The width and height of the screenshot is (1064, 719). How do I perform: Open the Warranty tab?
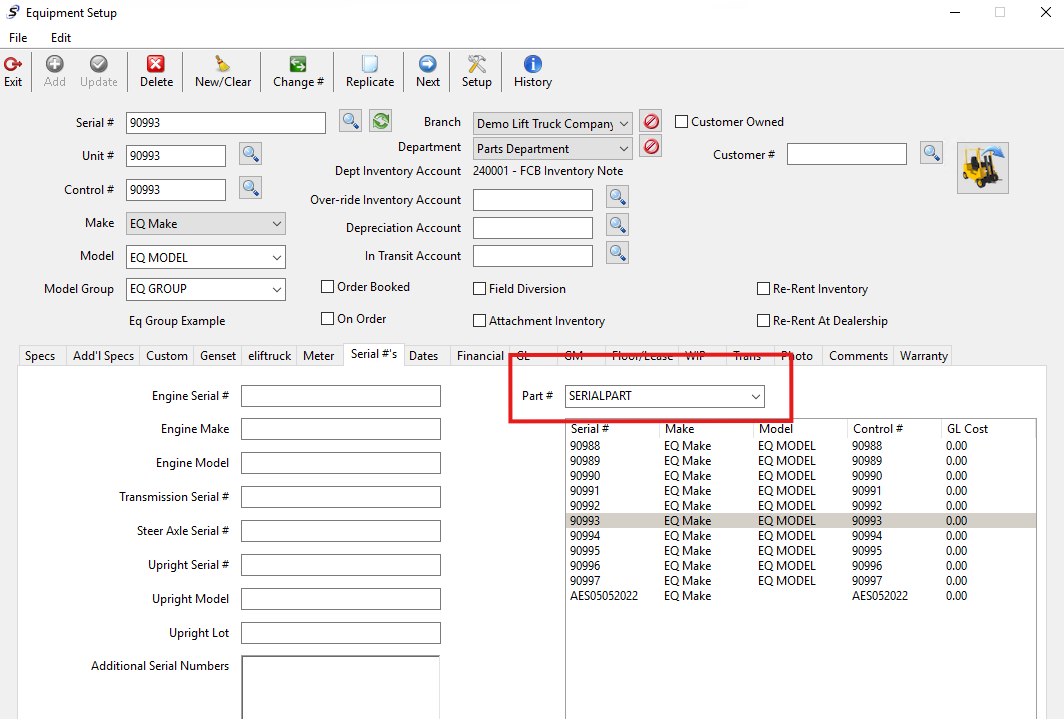click(x=924, y=356)
